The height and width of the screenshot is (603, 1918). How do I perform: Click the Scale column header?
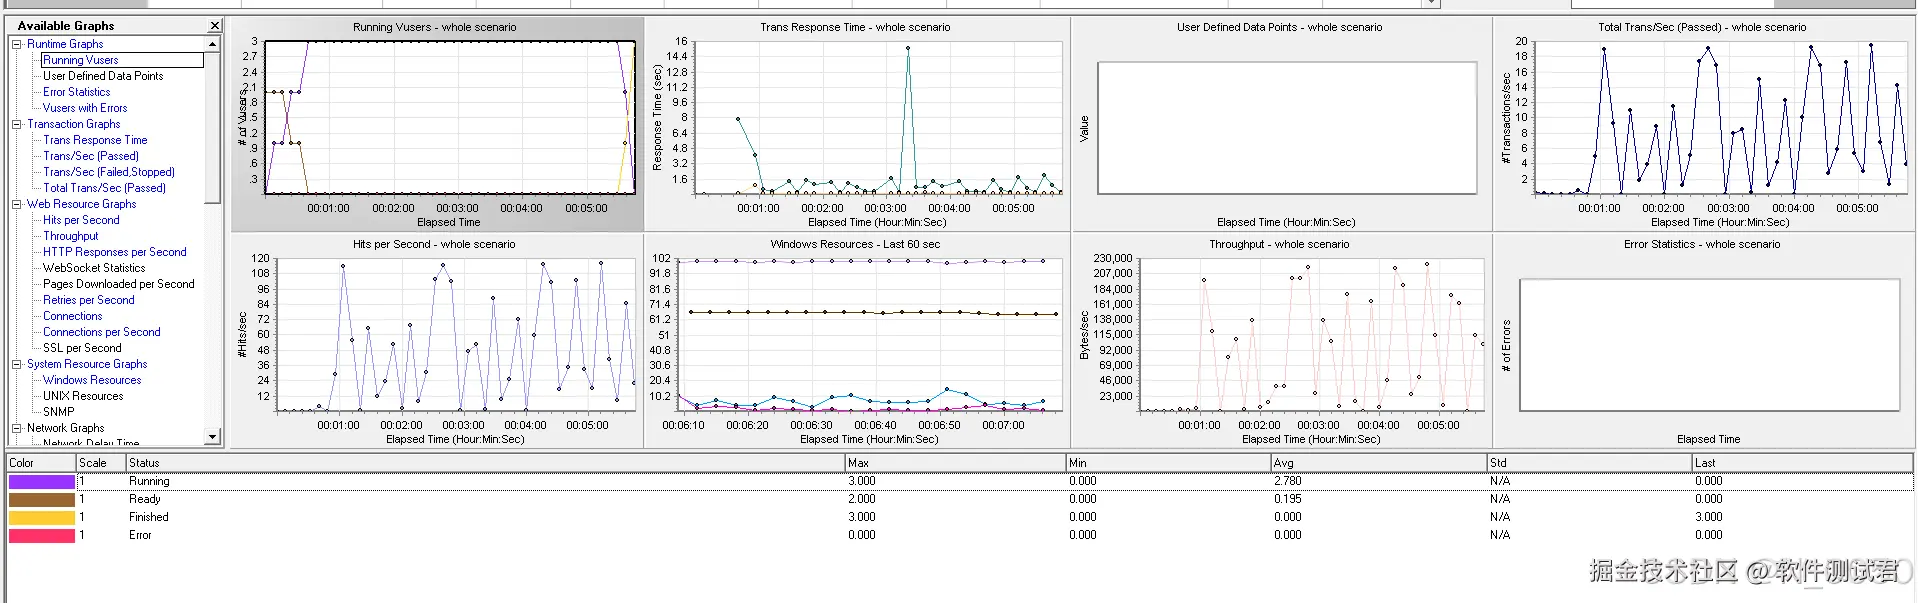[x=101, y=463]
